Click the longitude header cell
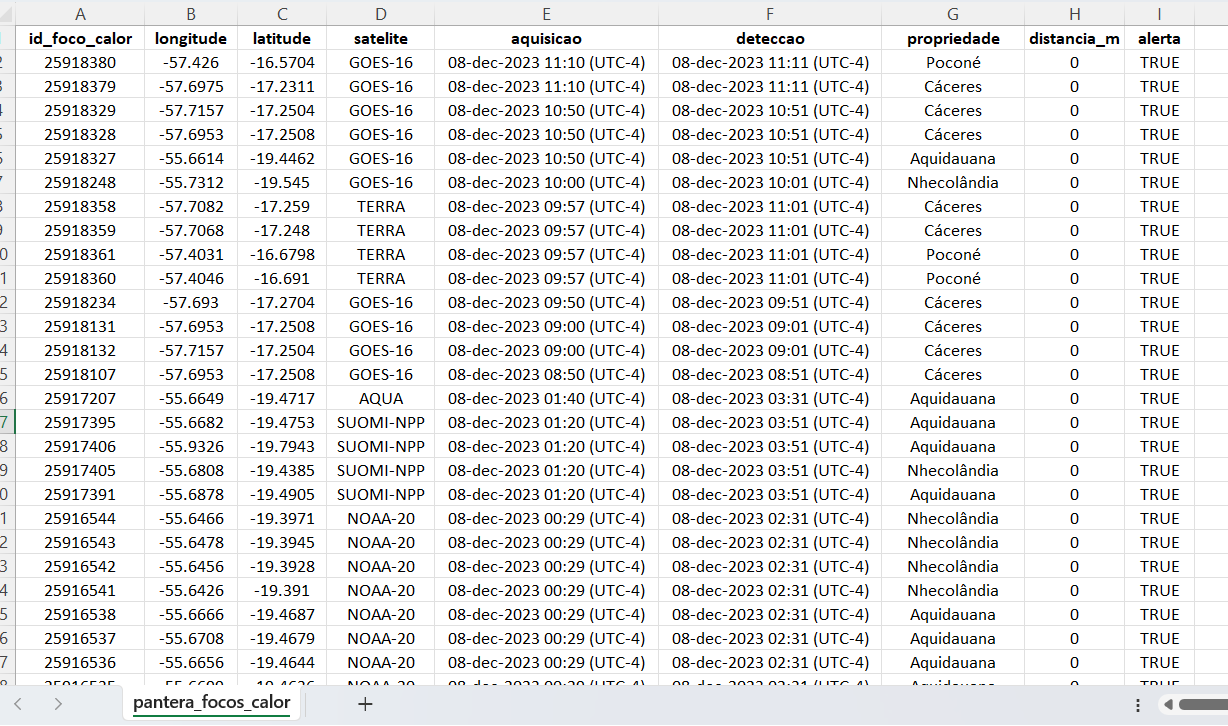Viewport: 1228px width, 726px height. pos(191,38)
